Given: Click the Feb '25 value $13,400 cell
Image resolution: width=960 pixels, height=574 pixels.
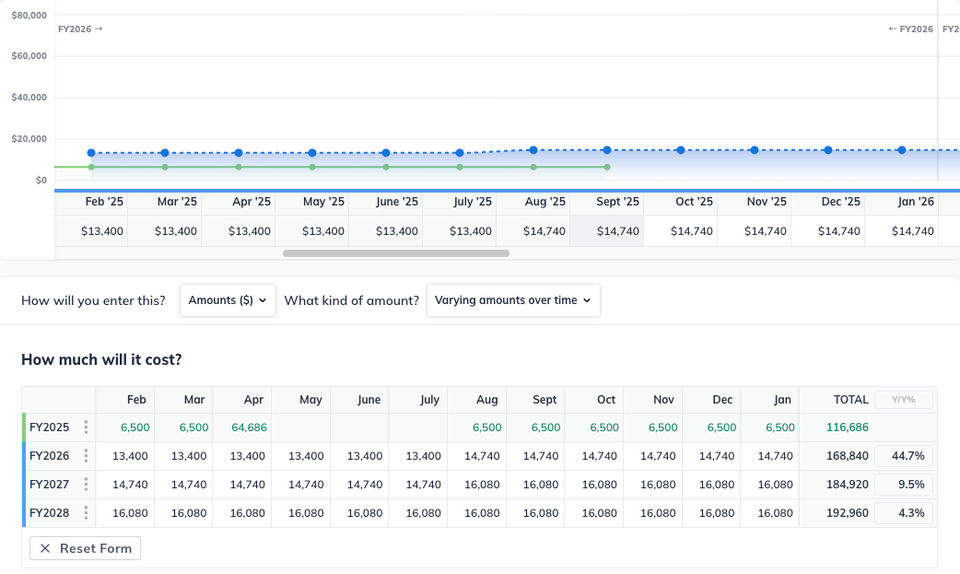Looking at the screenshot, I should pyautogui.click(x=91, y=231).
